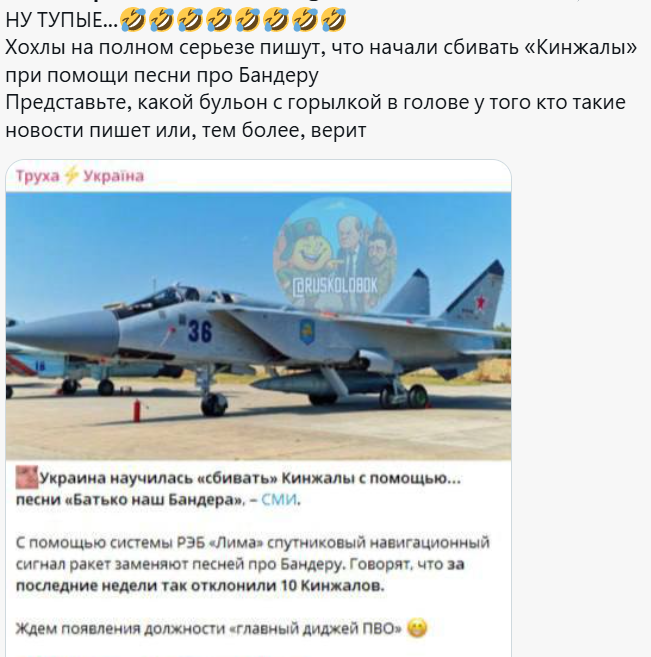Click the Труха Україна channel name

click(80, 176)
